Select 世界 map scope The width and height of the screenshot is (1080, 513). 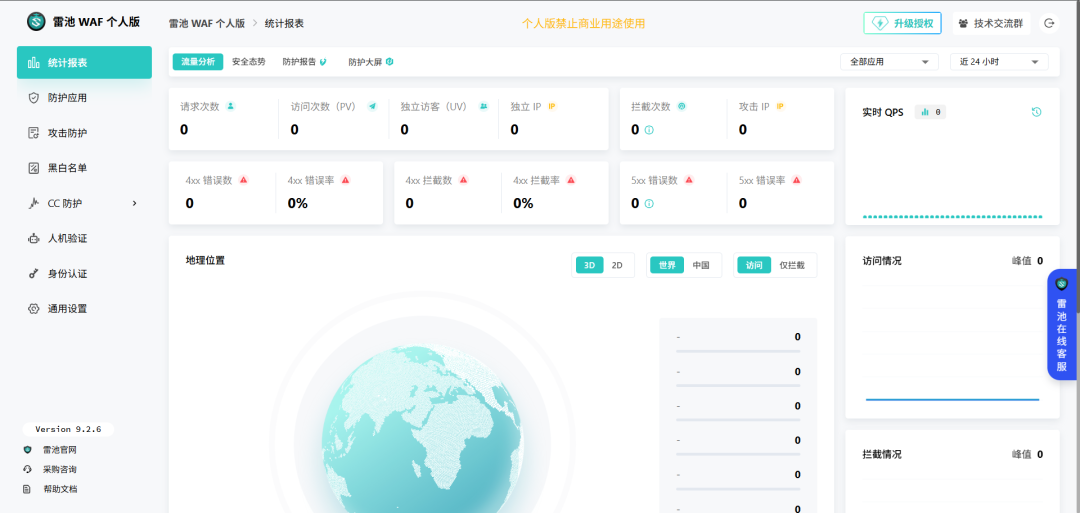667,265
